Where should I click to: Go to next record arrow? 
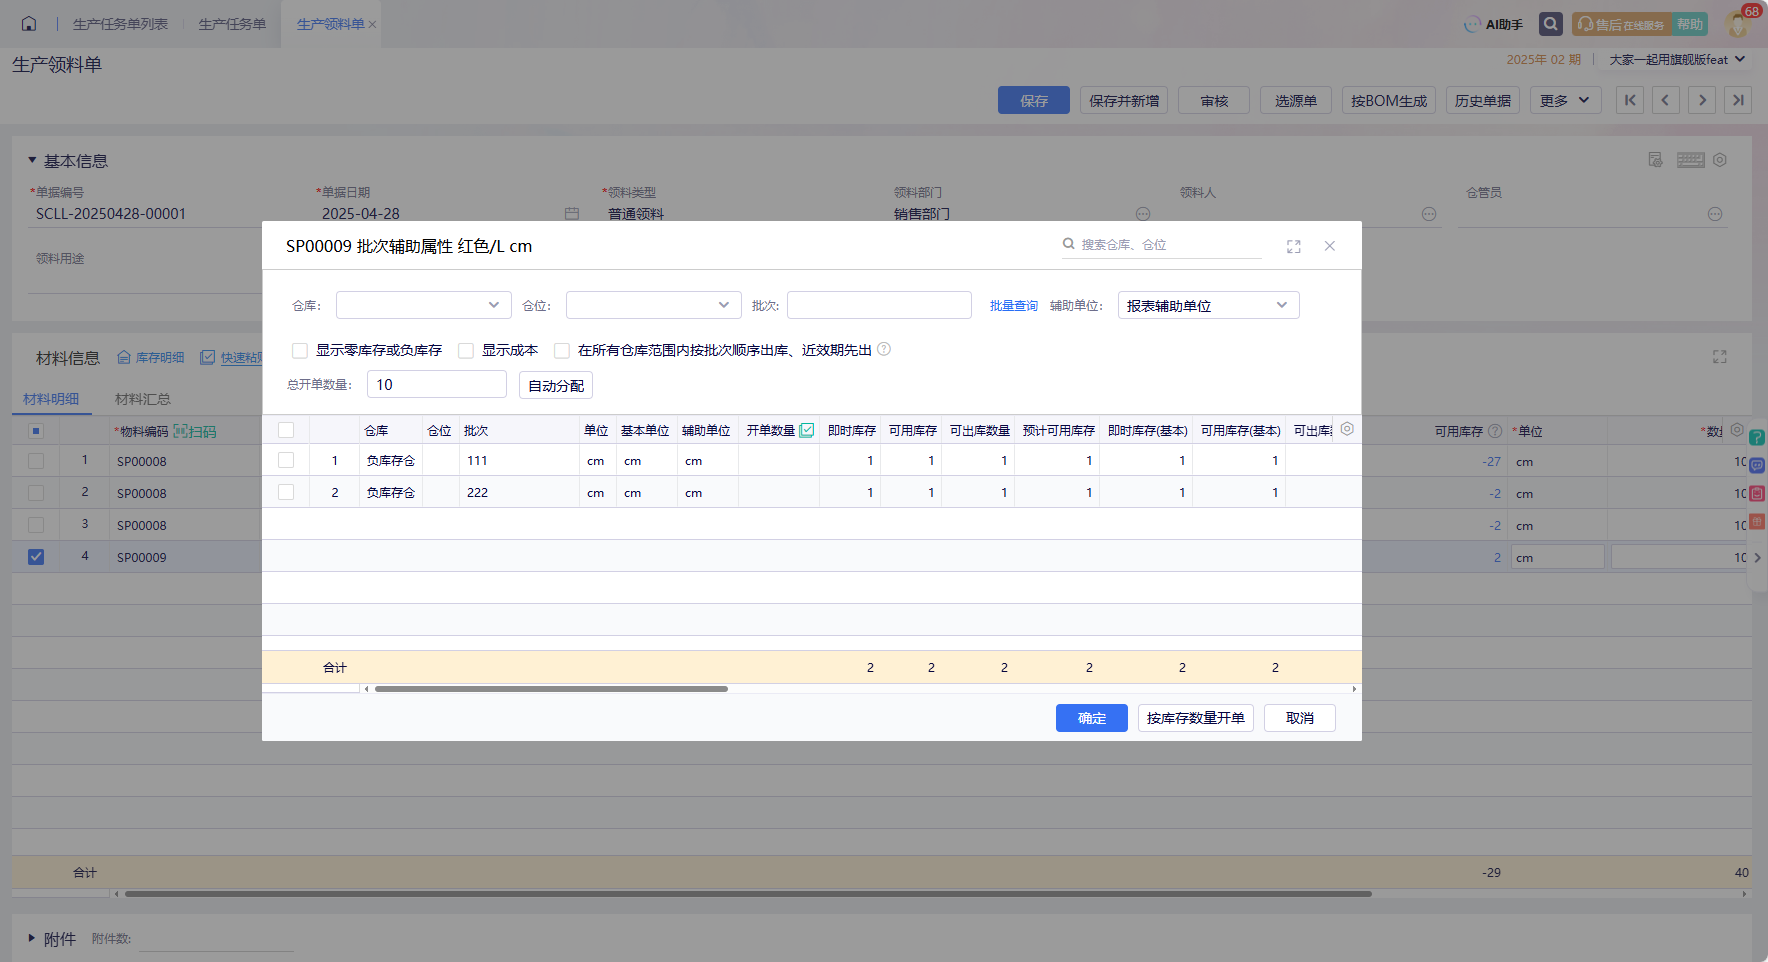pyautogui.click(x=1702, y=100)
